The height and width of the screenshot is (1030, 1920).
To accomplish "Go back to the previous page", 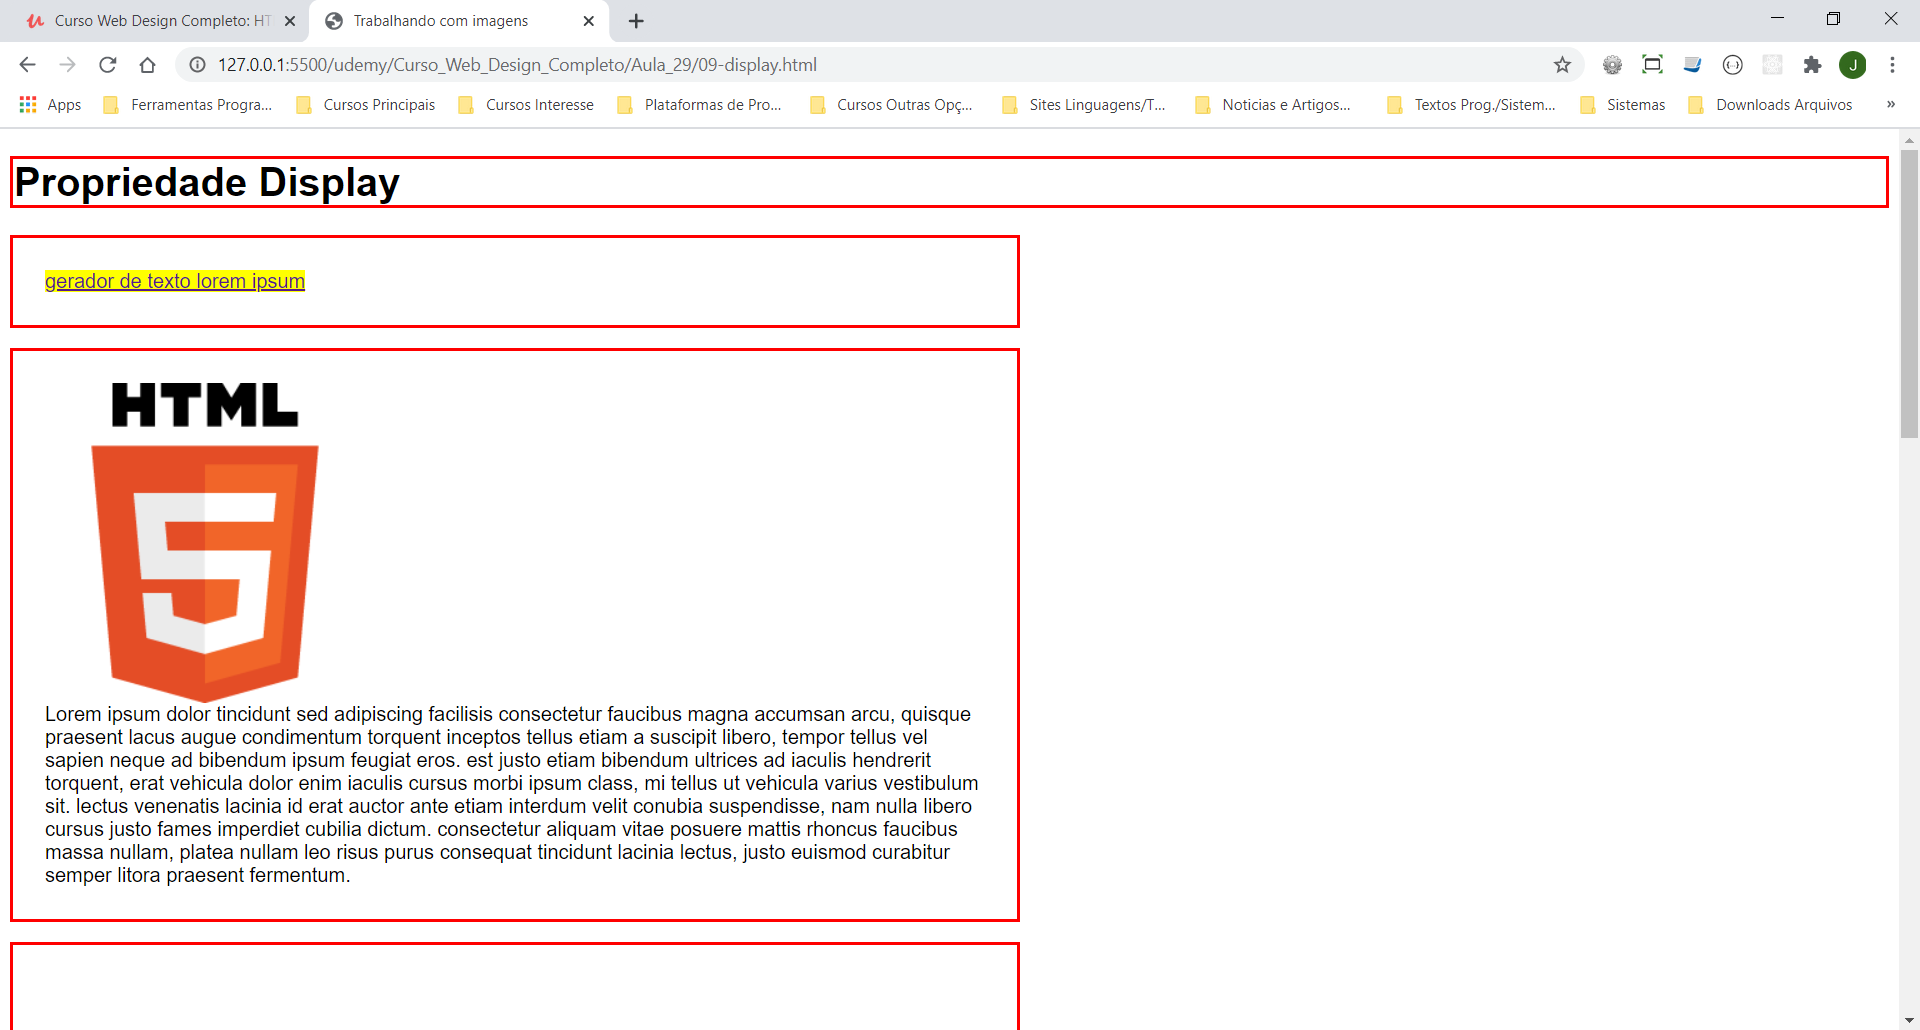I will pyautogui.click(x=27, y=65).
